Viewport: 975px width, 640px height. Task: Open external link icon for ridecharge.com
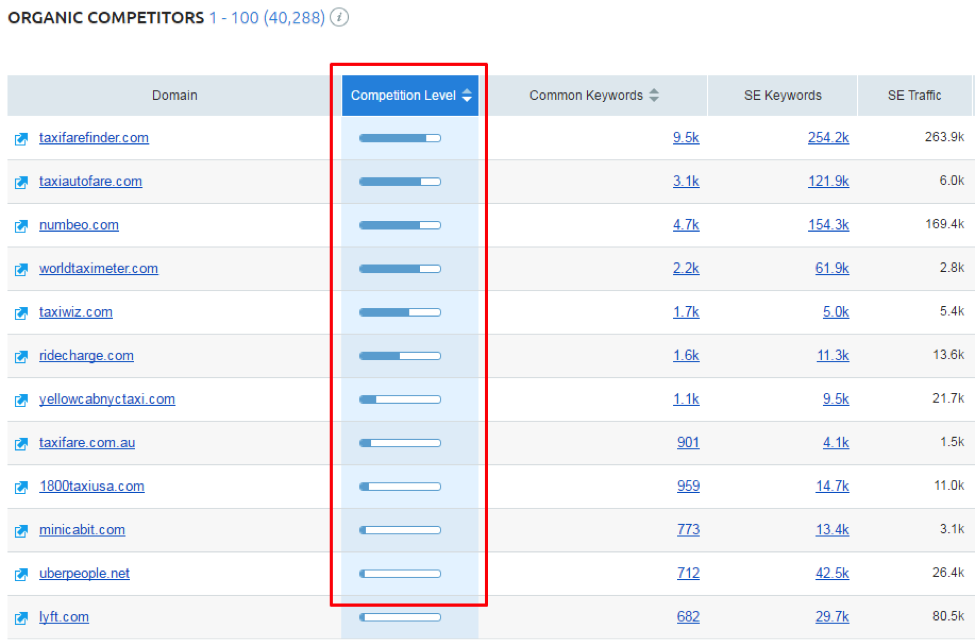[x=21, y=356]
